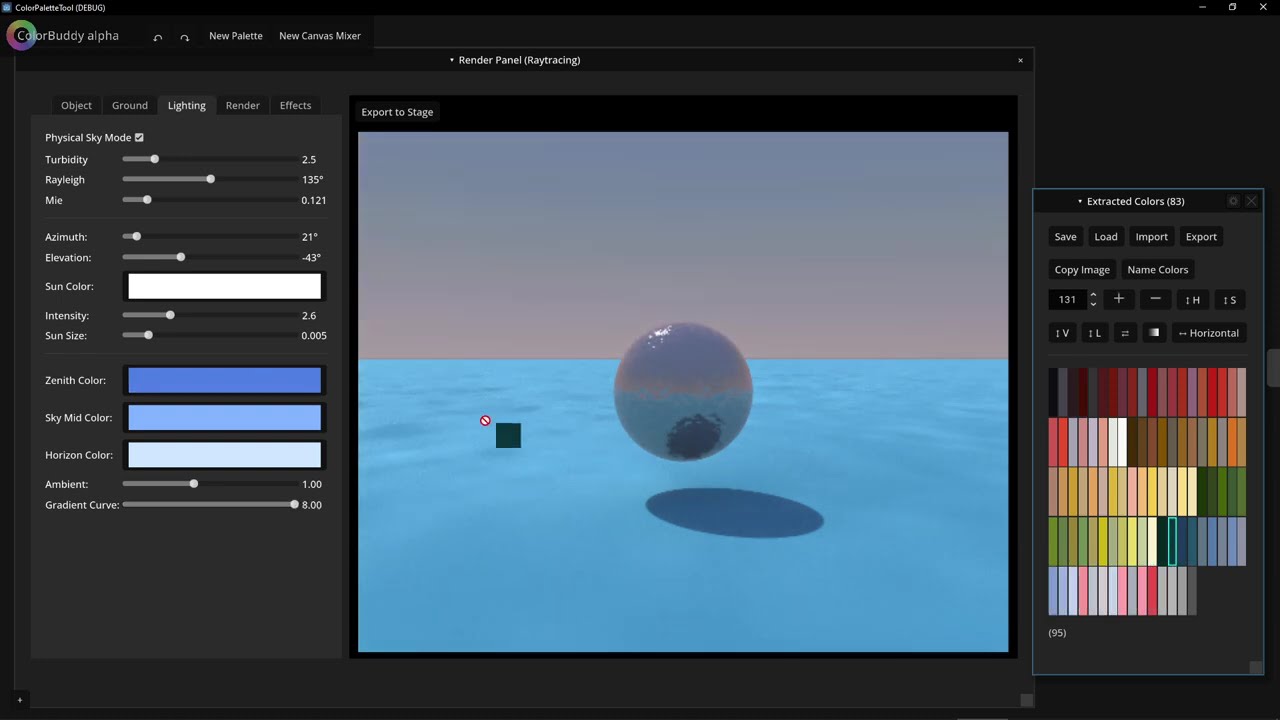Click the gradient square icon button
1280x720 pixels.
1154,333
